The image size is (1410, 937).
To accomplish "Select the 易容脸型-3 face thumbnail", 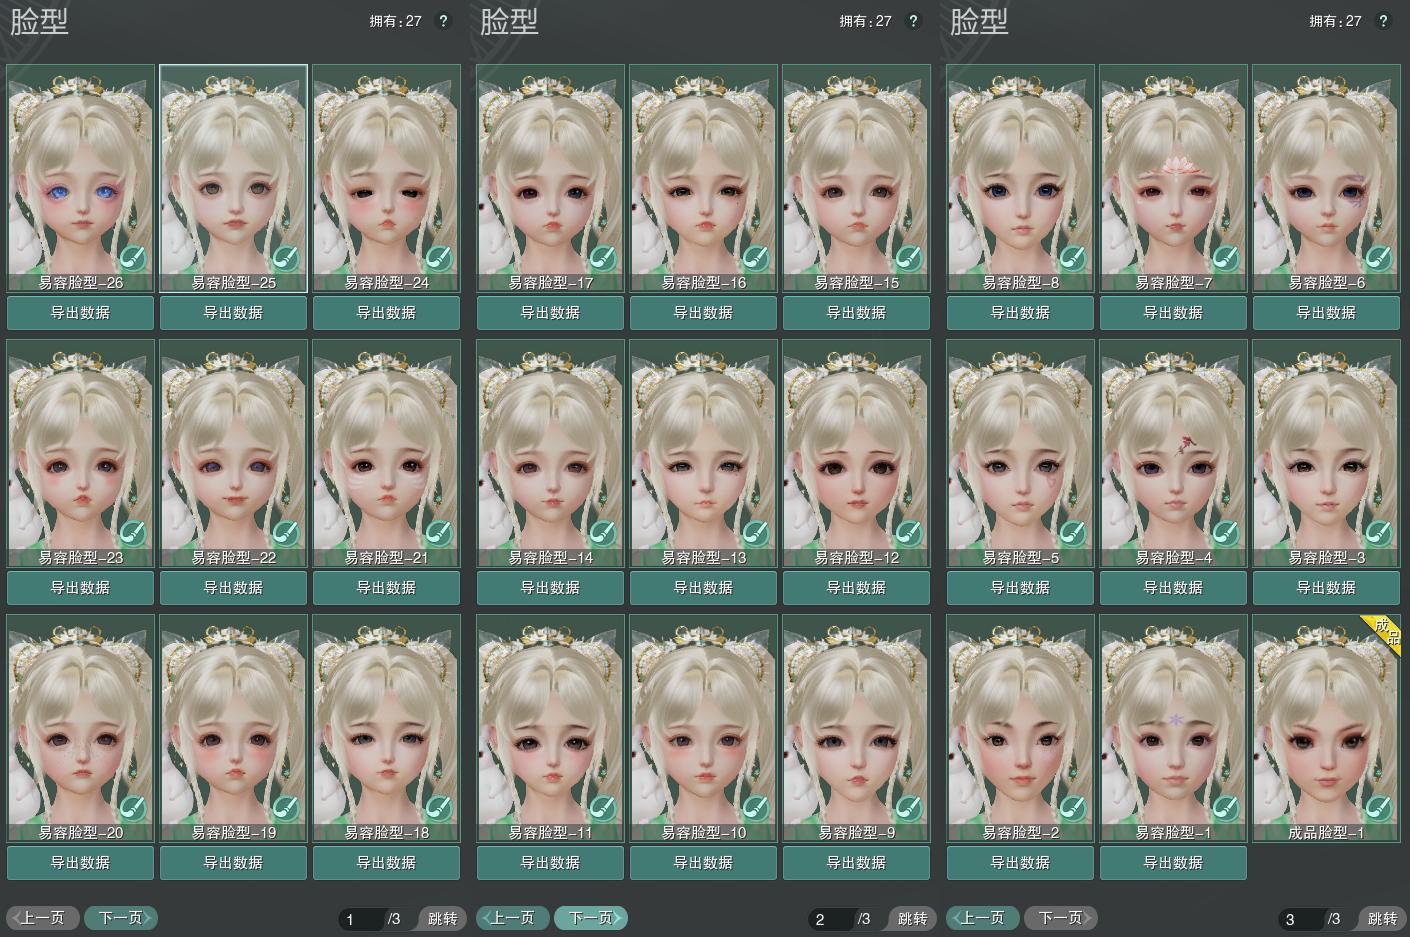I will [x=1327, y=453].
